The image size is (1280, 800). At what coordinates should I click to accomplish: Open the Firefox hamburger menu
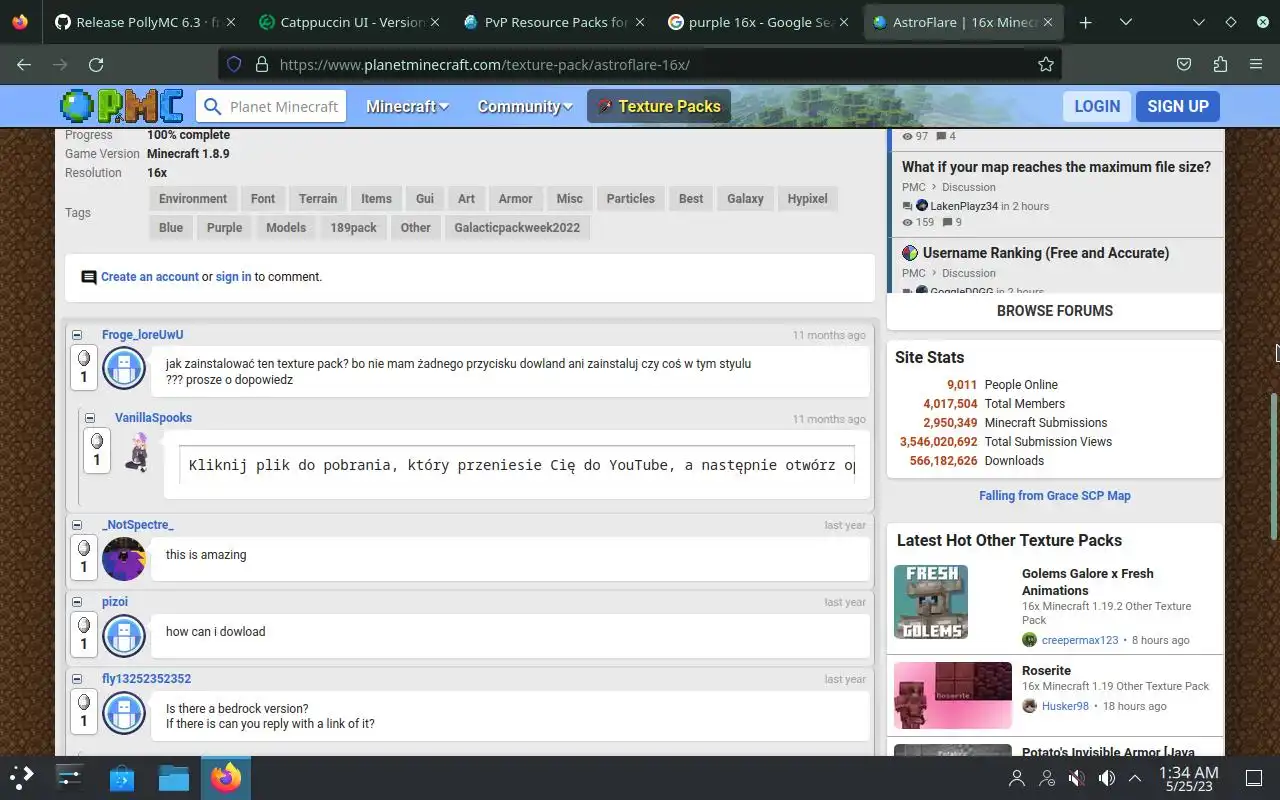tap(1256, 64)
